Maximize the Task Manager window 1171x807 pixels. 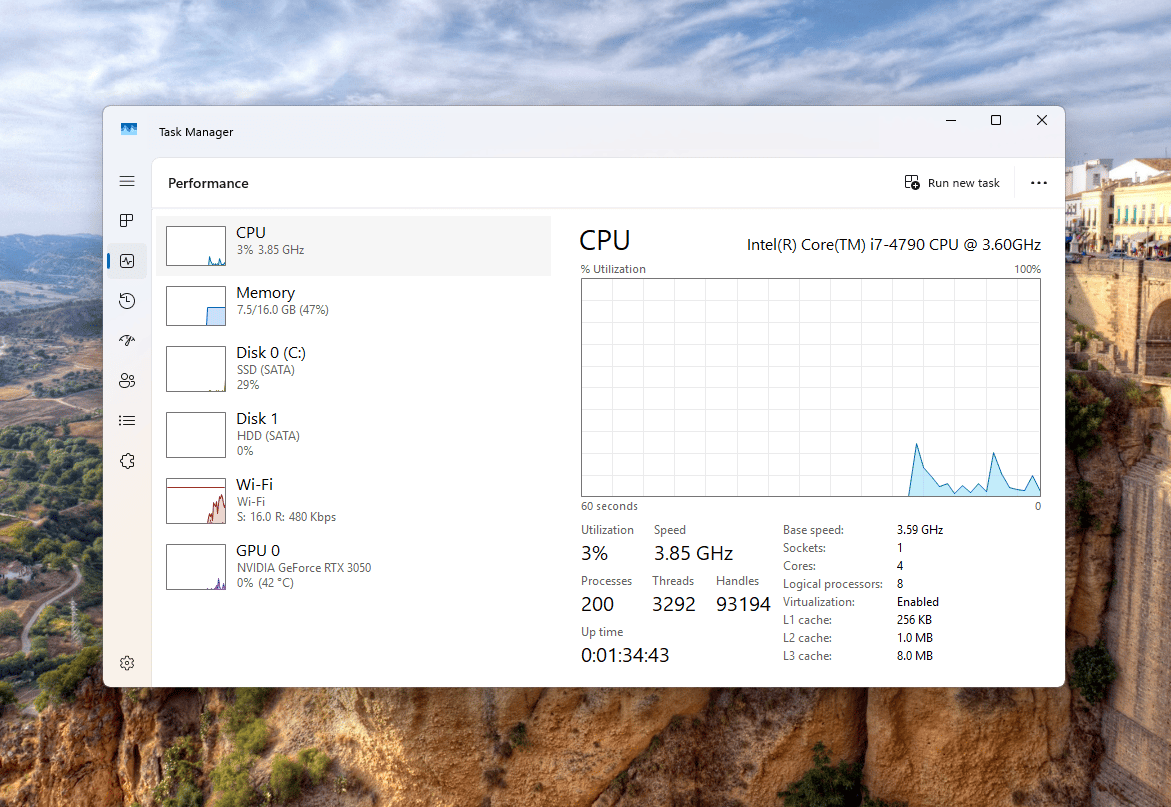(996, 120)
